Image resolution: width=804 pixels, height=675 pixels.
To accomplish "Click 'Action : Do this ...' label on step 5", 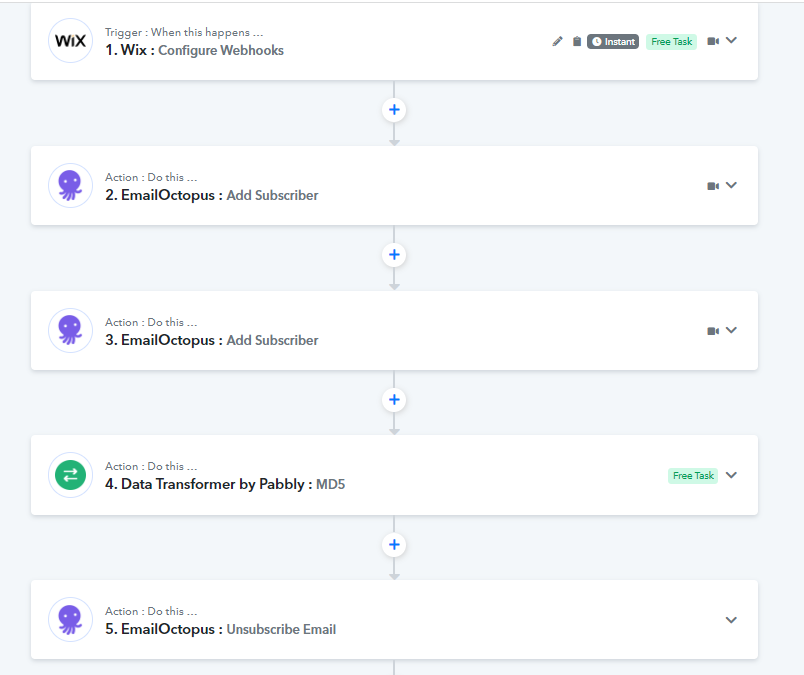I will (x=151, y=611).
